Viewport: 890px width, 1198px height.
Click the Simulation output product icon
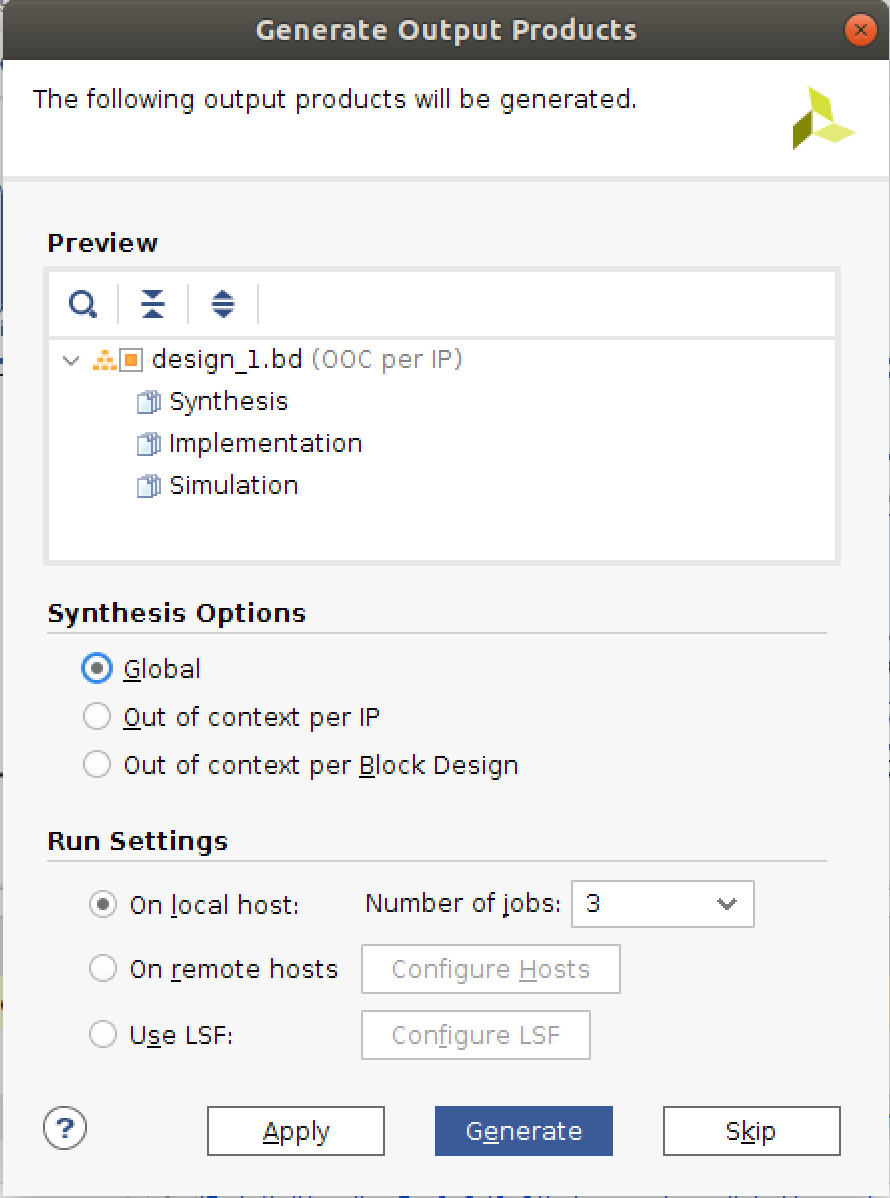148,487
